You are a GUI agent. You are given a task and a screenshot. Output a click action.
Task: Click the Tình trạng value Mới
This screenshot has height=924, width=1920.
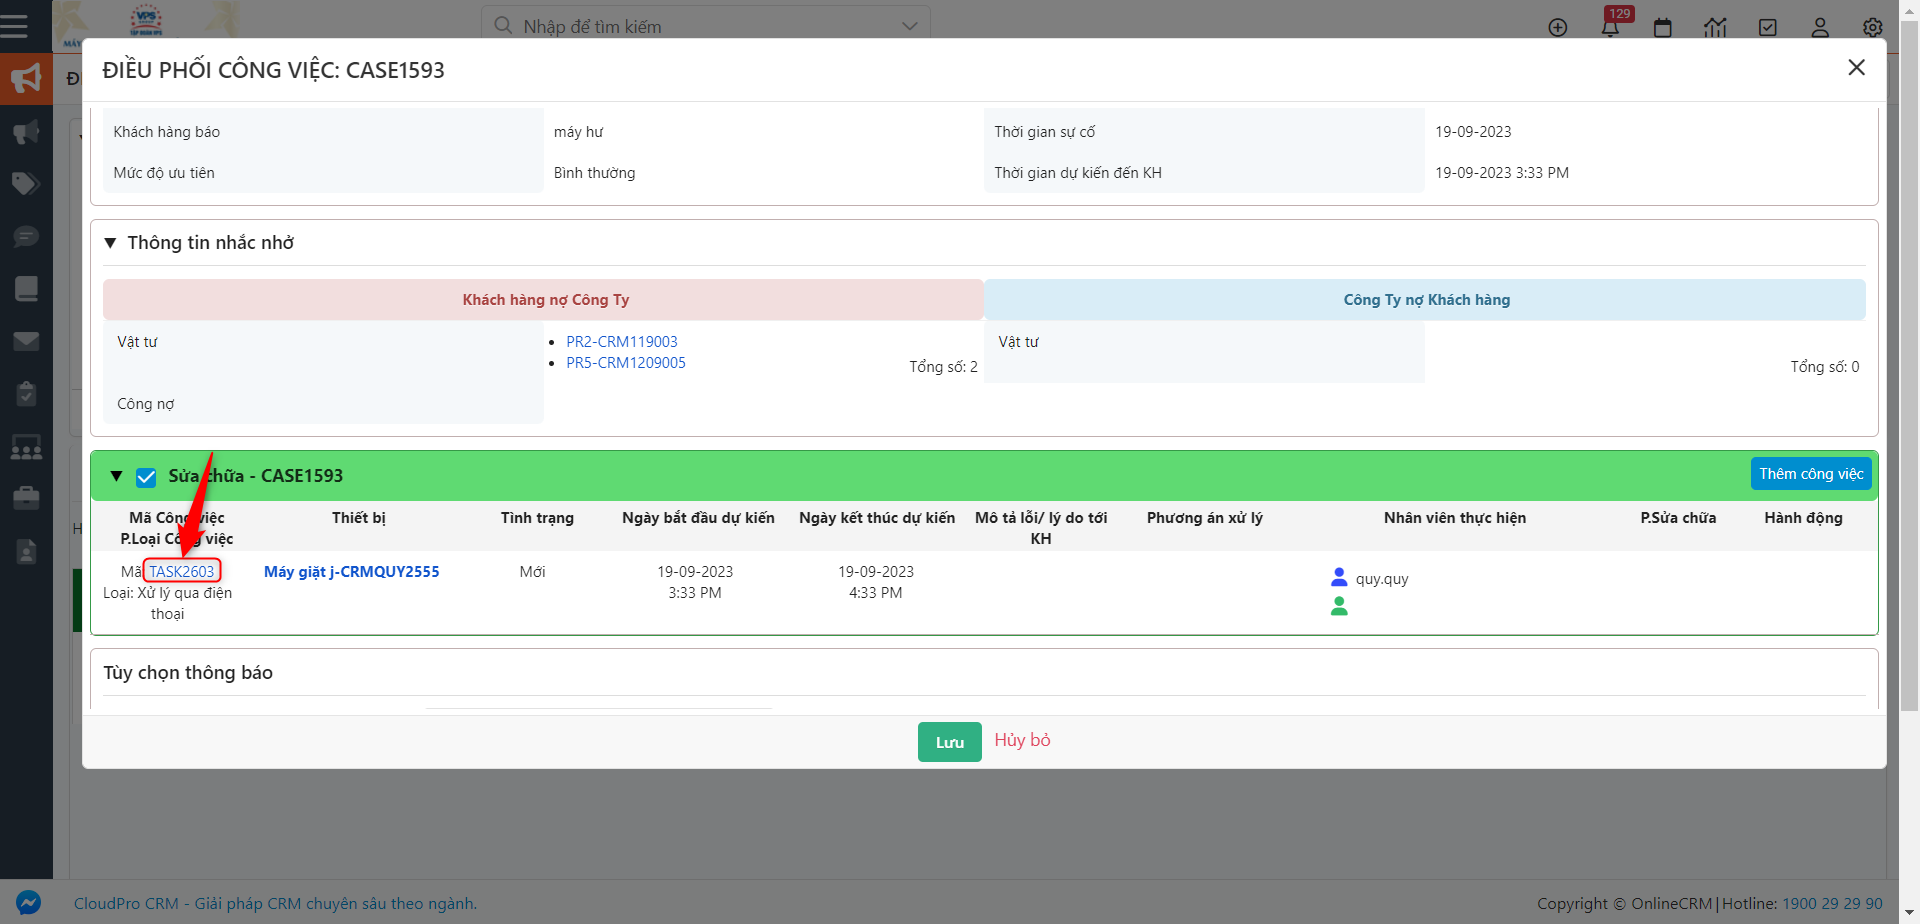[533, 571]
